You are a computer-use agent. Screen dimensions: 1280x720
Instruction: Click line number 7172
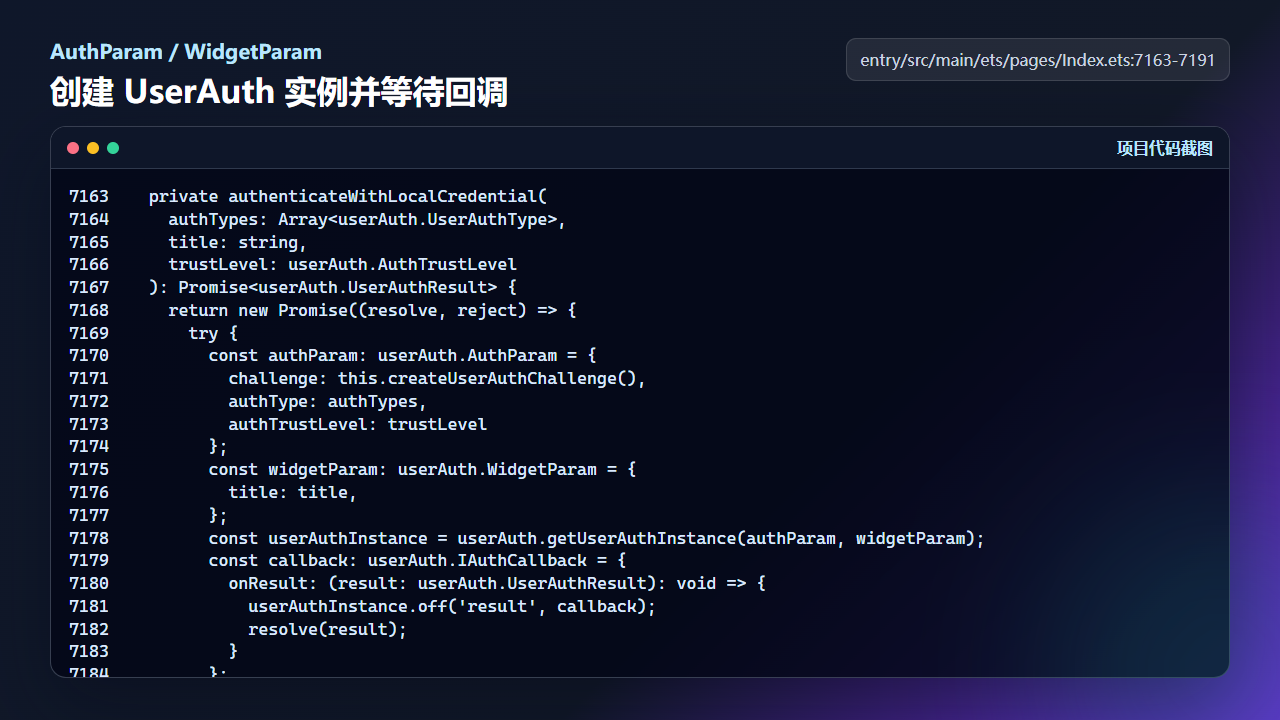[89, 401]
